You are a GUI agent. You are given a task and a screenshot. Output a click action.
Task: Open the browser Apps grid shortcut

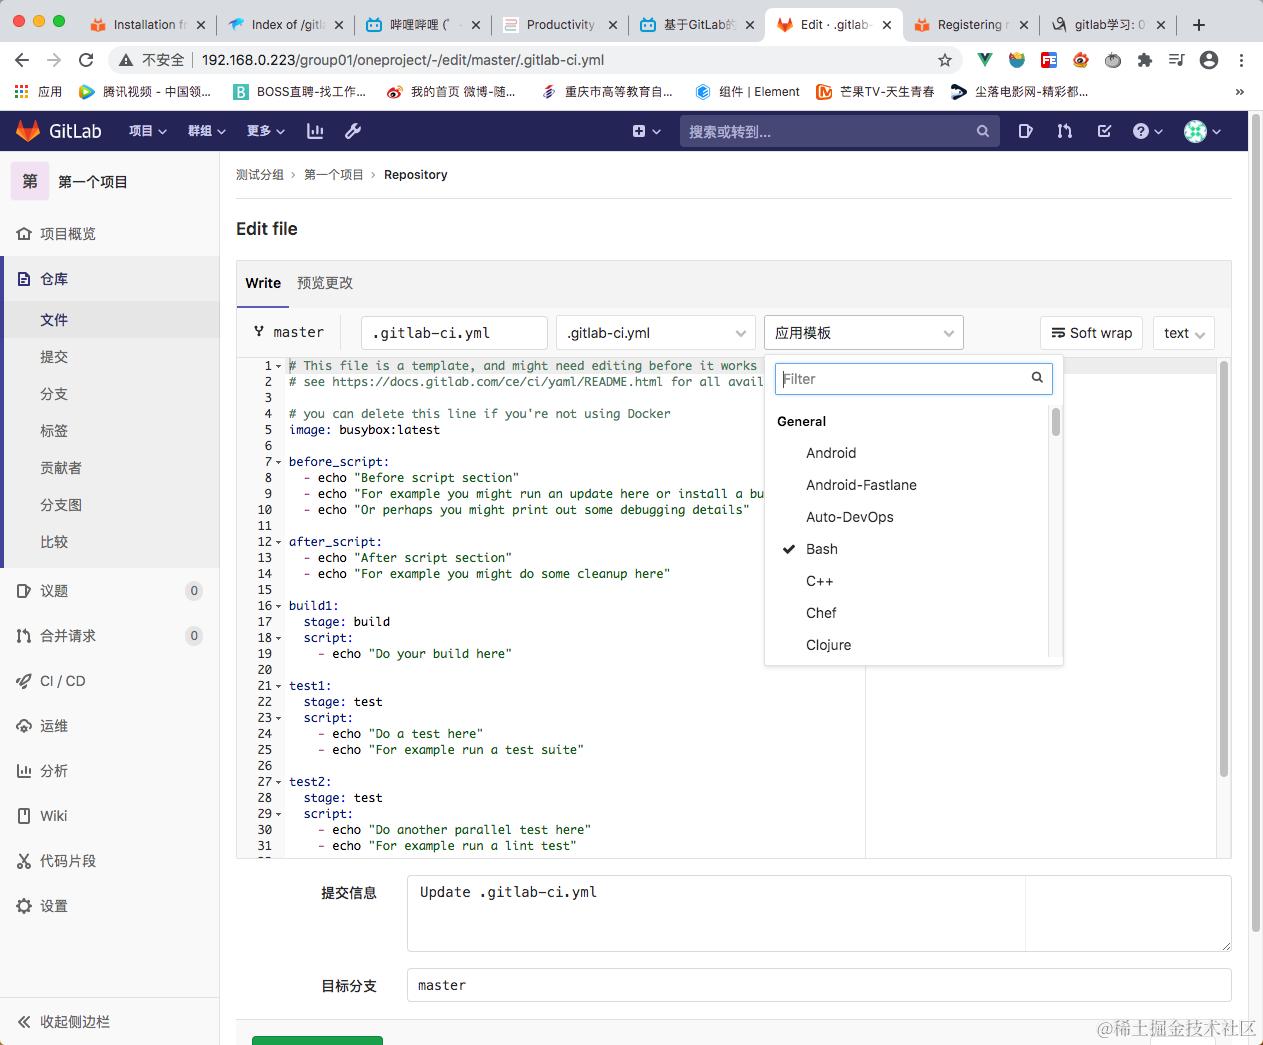[x=37, y=92]
